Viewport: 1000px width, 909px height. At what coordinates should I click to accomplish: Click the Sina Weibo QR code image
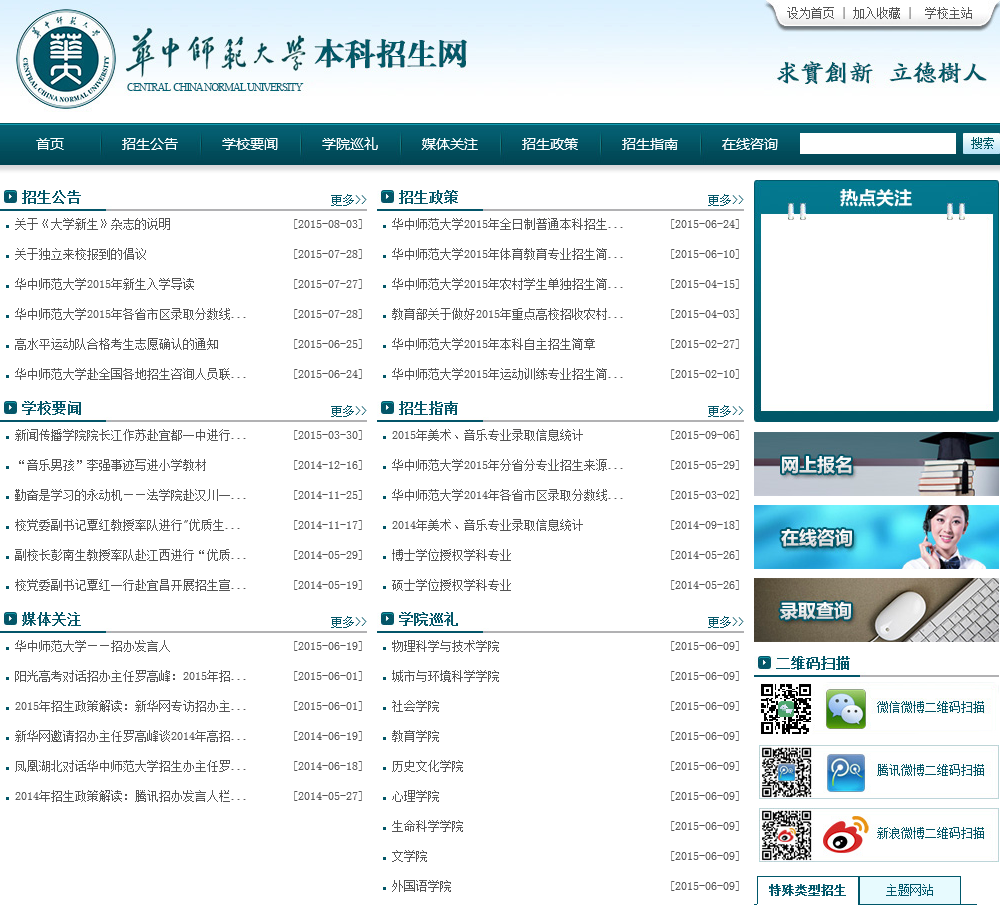(x=786, y=835)
